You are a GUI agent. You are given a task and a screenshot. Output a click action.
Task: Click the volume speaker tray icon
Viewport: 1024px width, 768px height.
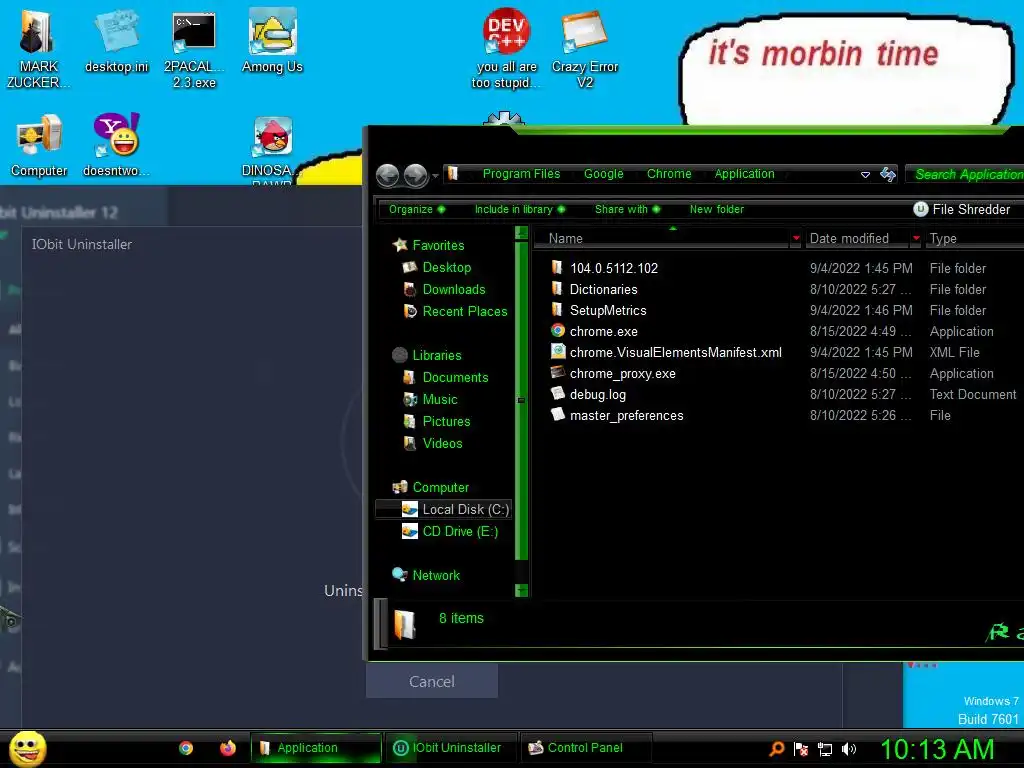coord(848,749)
